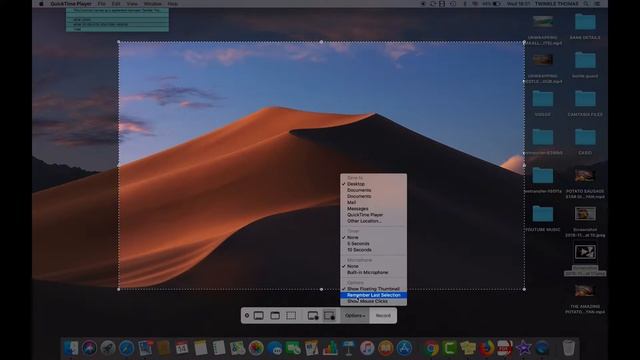The height and width of the screenshot is (360, 640).
Task: Open Numbers chart icon in Dock
Action: click(330, 348)
